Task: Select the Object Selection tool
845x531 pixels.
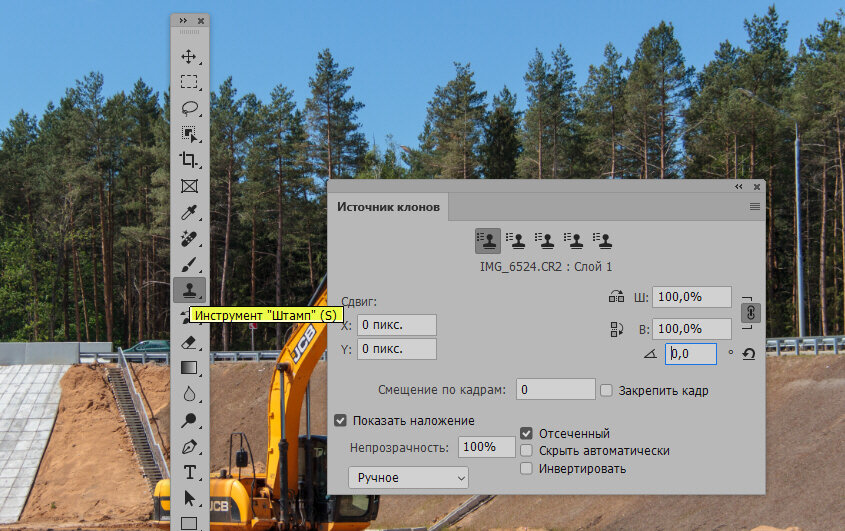Action: 189,134
